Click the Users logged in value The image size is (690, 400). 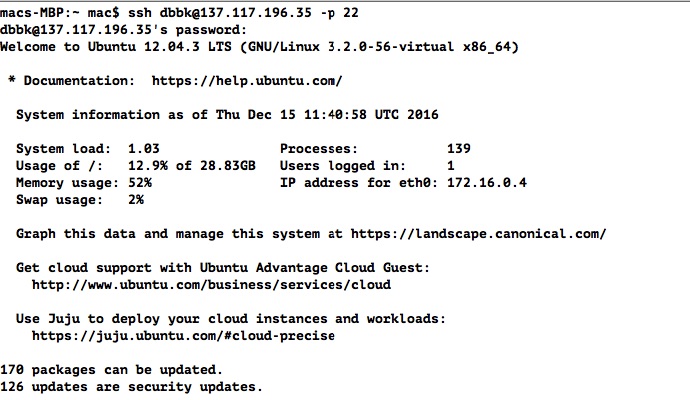point(451,165)
